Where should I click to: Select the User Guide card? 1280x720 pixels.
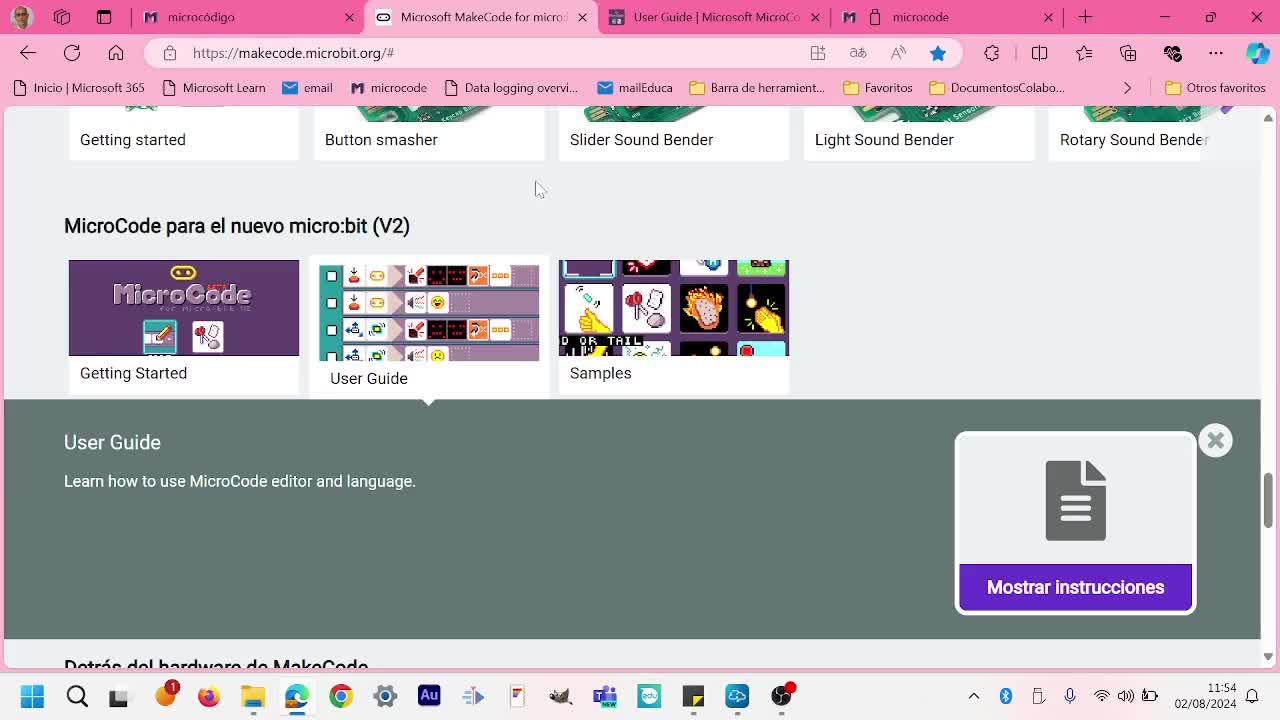[x=429, y=326]
